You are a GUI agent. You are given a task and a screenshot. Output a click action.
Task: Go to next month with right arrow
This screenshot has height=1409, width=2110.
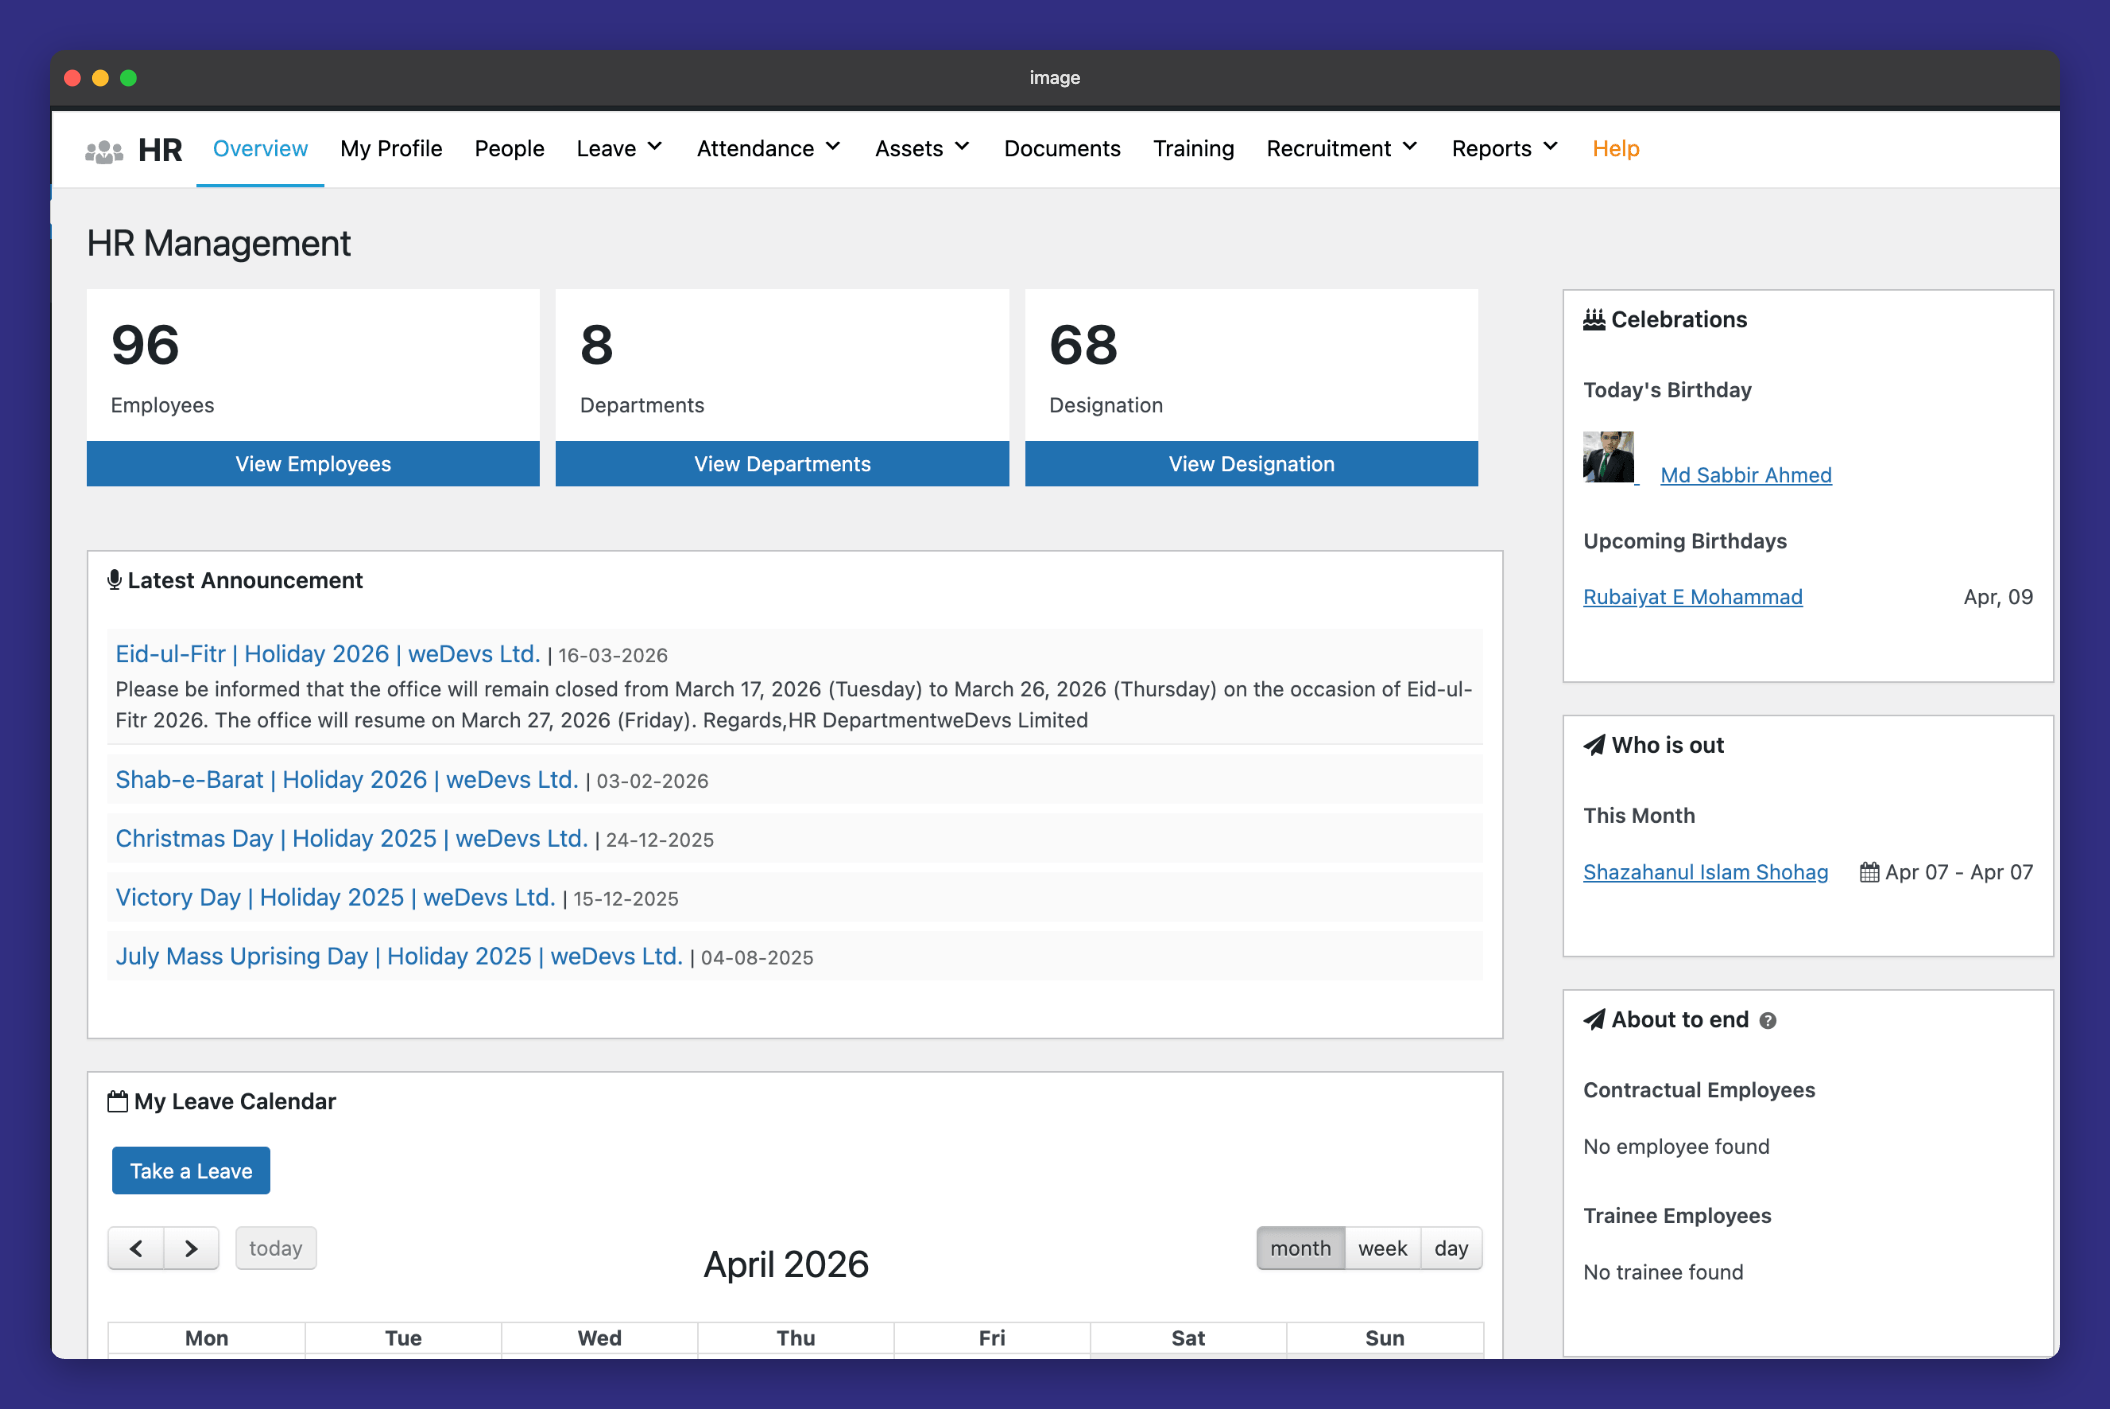tap(191, 1248)
